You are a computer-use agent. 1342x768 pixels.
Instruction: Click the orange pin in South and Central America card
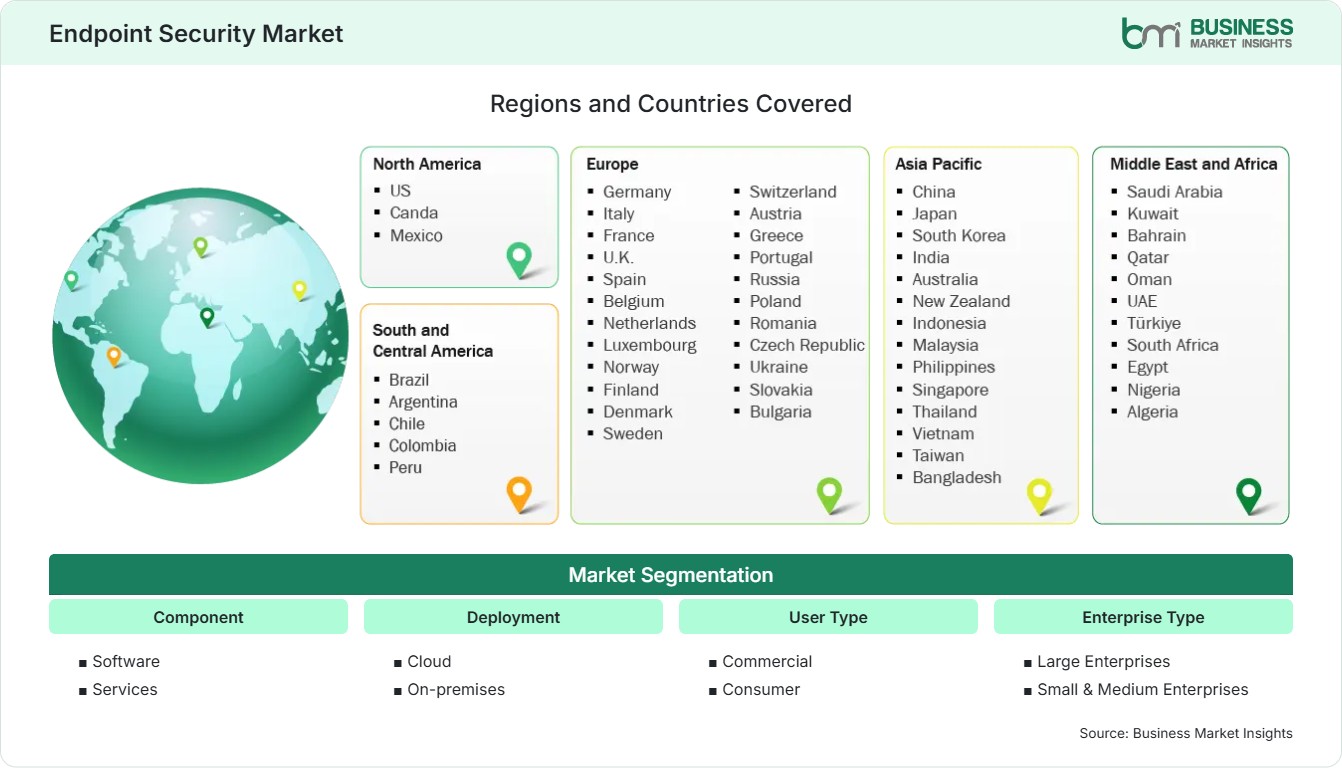pyautogui.click(x=519, y=494)
